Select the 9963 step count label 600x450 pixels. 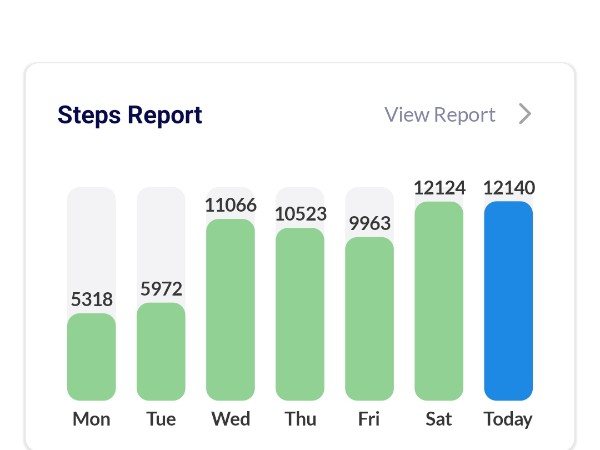369,224
